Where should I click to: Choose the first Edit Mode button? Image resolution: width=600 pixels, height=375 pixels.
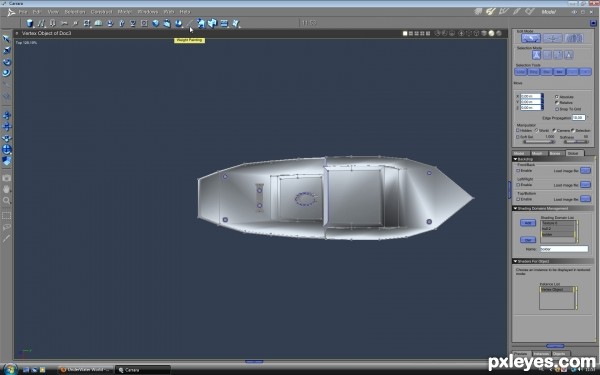pos(531,38)
